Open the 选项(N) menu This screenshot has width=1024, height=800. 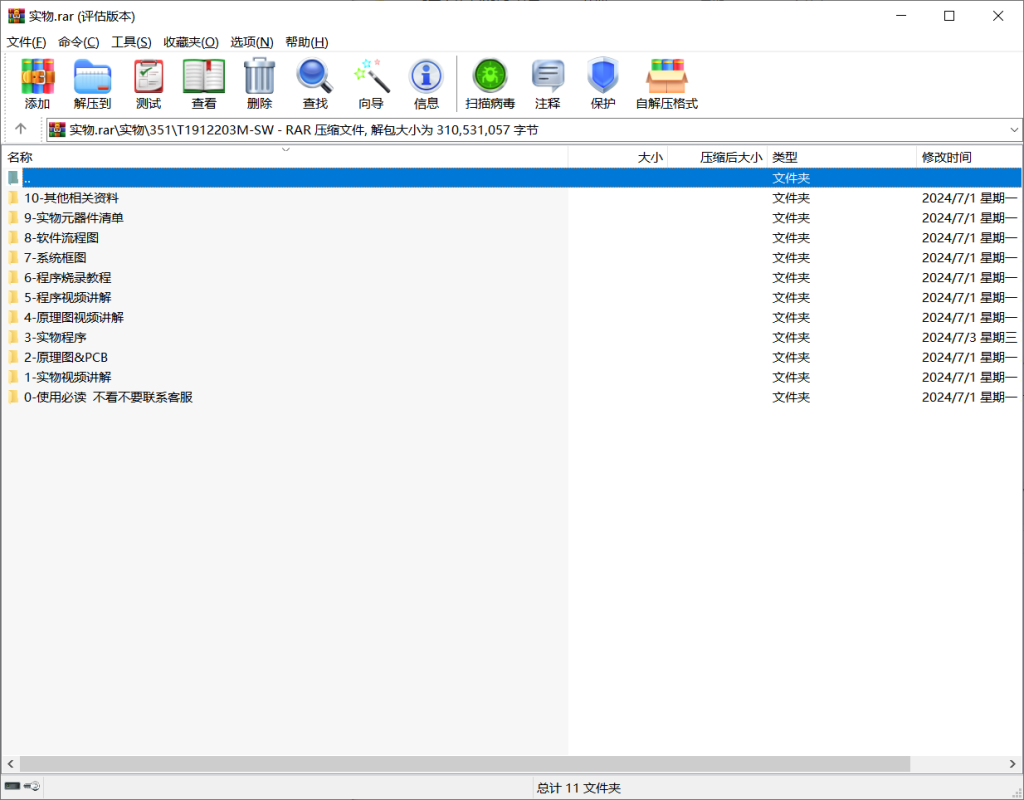(x=251, y=42)
